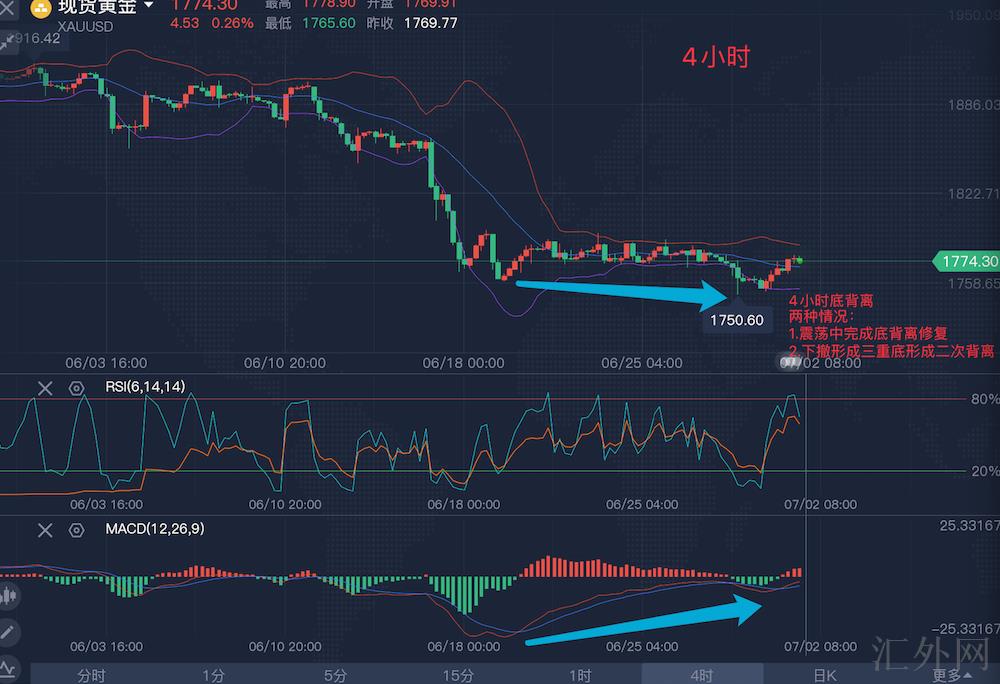Select the candlestick chart type icon
The width and height of the screenshot is (1000, 684).
coord(8,596)
